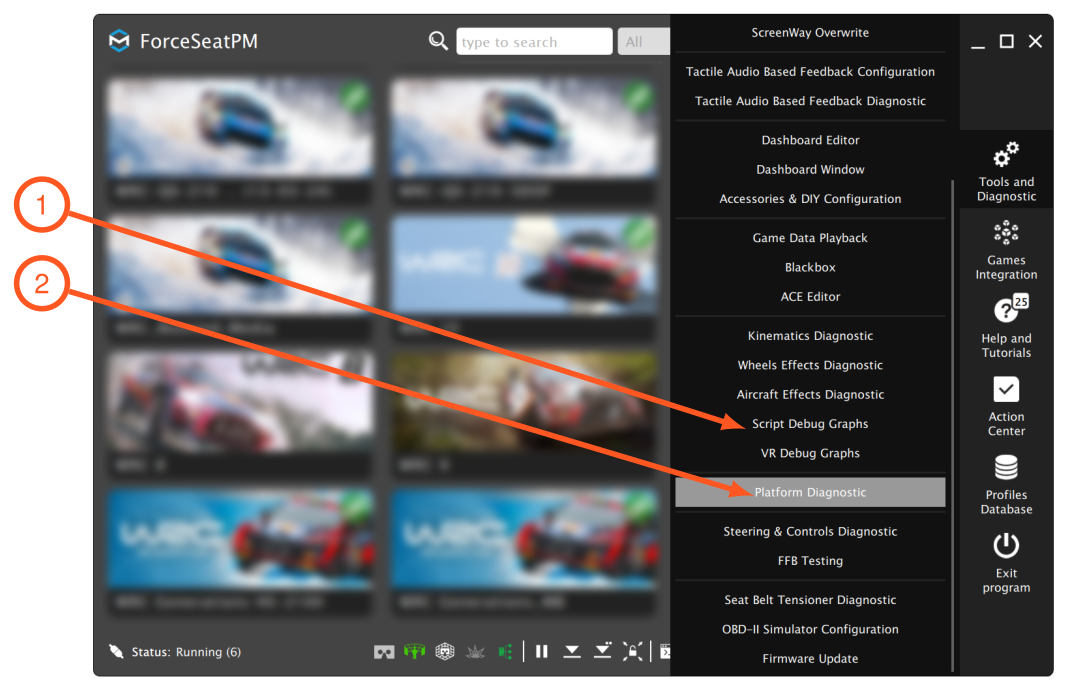Screen dimensions: 1068x691
Task: Open the All filter dropdown
Action: (644, 42)
